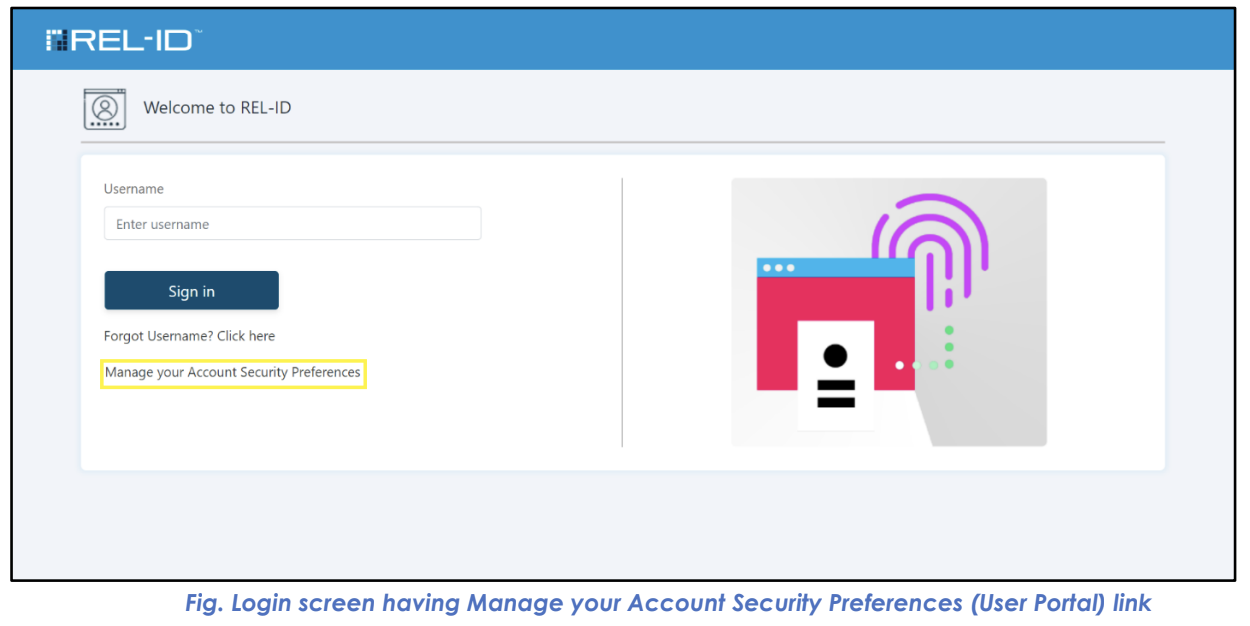Image resolution: width=1250 pixels, height=626 pixels.
Task: Click the Sign in button
Action: coord(191,291)
